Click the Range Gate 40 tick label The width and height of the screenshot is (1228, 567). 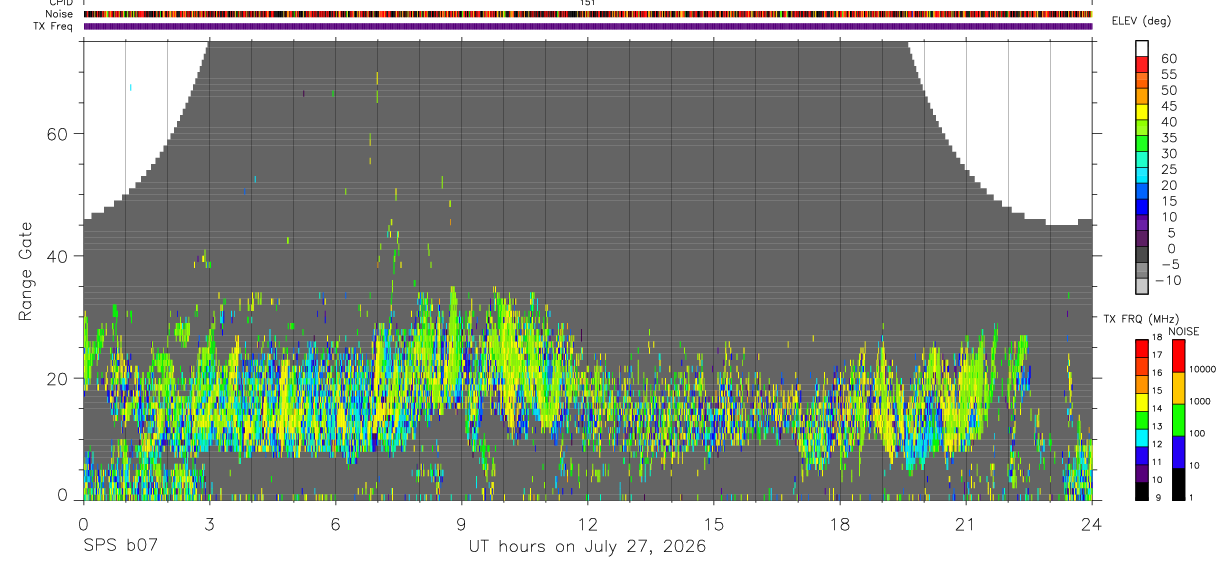[60, 256]
